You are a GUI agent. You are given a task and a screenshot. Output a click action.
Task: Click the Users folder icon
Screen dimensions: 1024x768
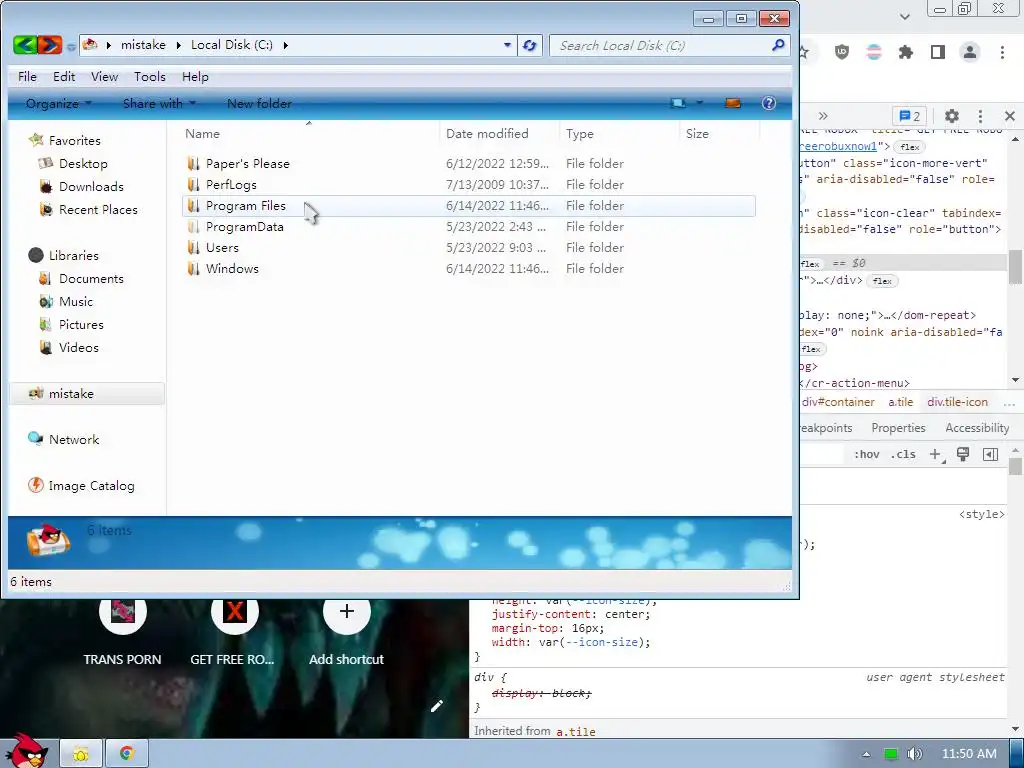[193, 248]
